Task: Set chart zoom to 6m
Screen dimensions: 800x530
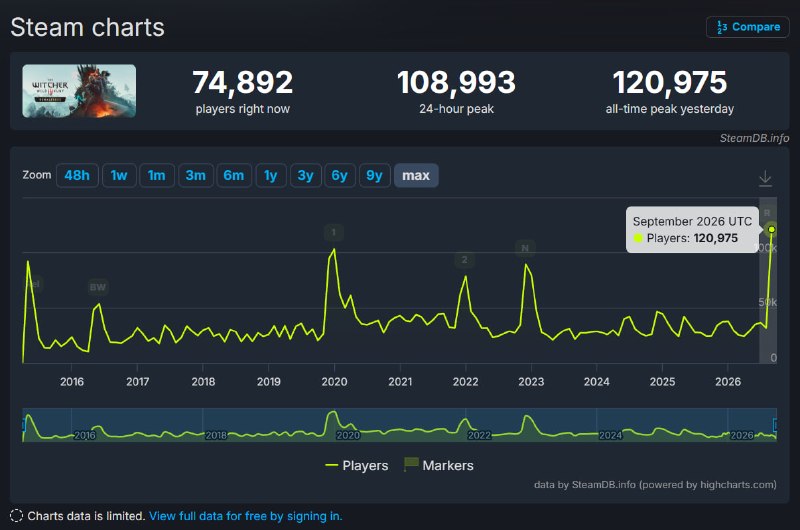Action: 234,175
